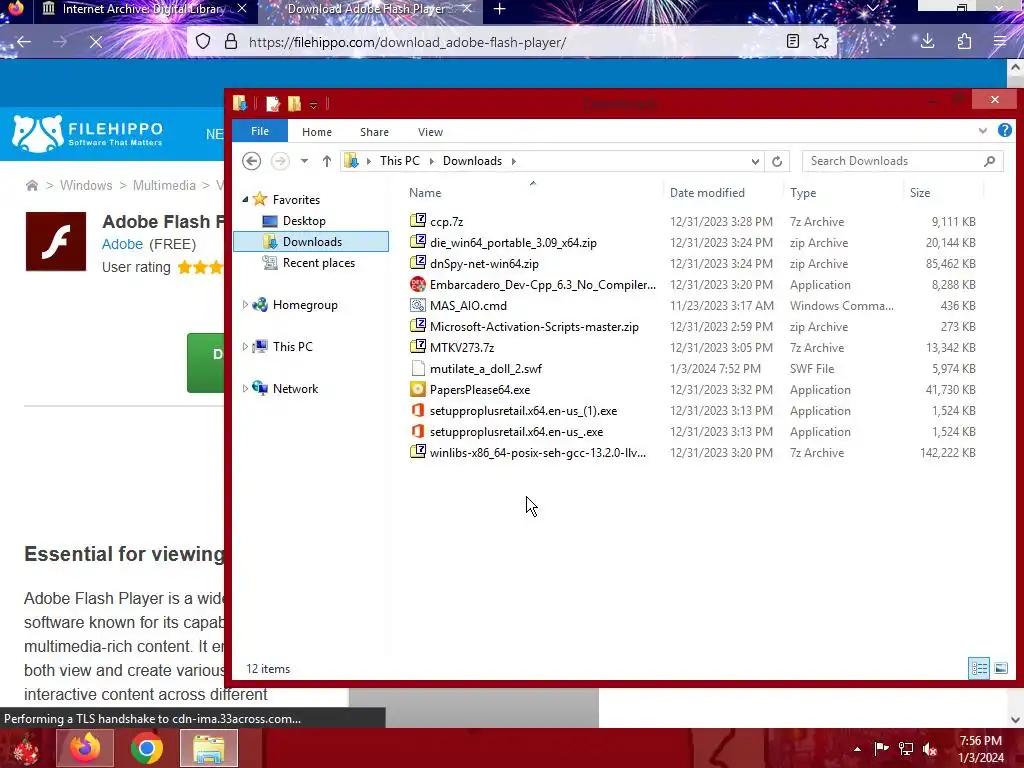Viewport: 1024px width, 768px height.
Task: Open Chrome from the taskbar
Action: [146, 748]
